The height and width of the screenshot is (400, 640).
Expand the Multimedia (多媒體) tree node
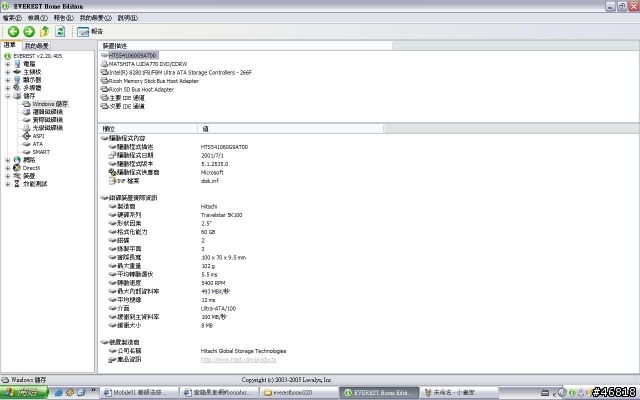pyautogui.click(x=7, y=88)
